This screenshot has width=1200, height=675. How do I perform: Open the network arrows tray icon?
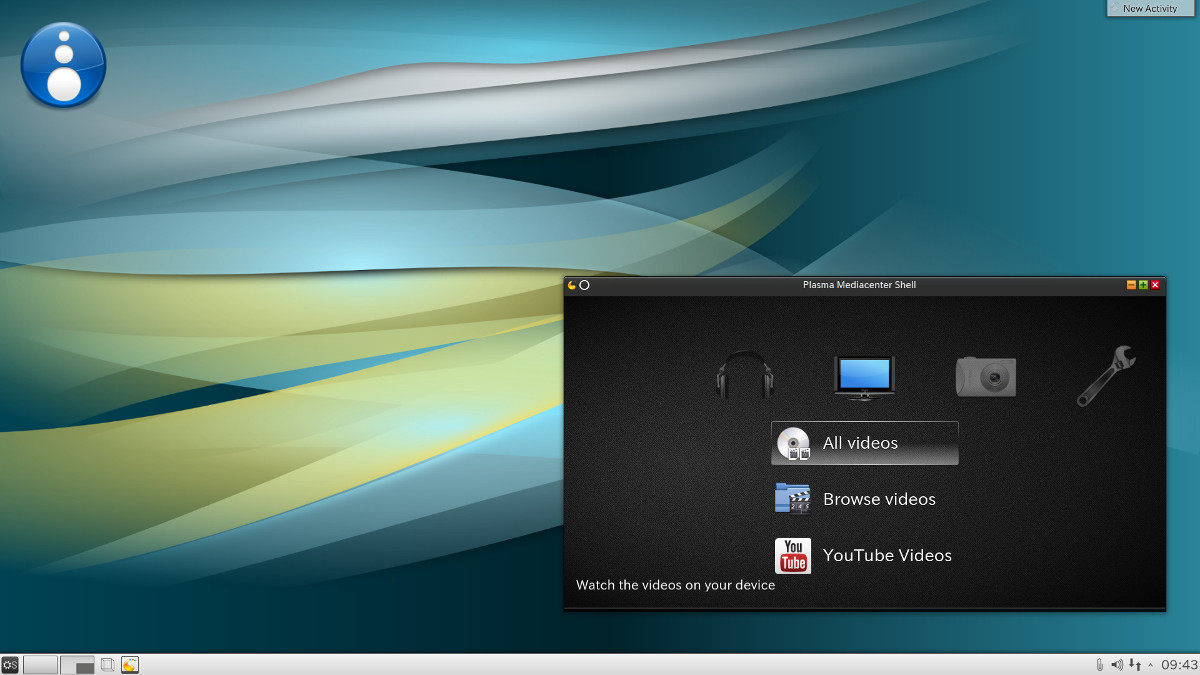click(1135, 664)
